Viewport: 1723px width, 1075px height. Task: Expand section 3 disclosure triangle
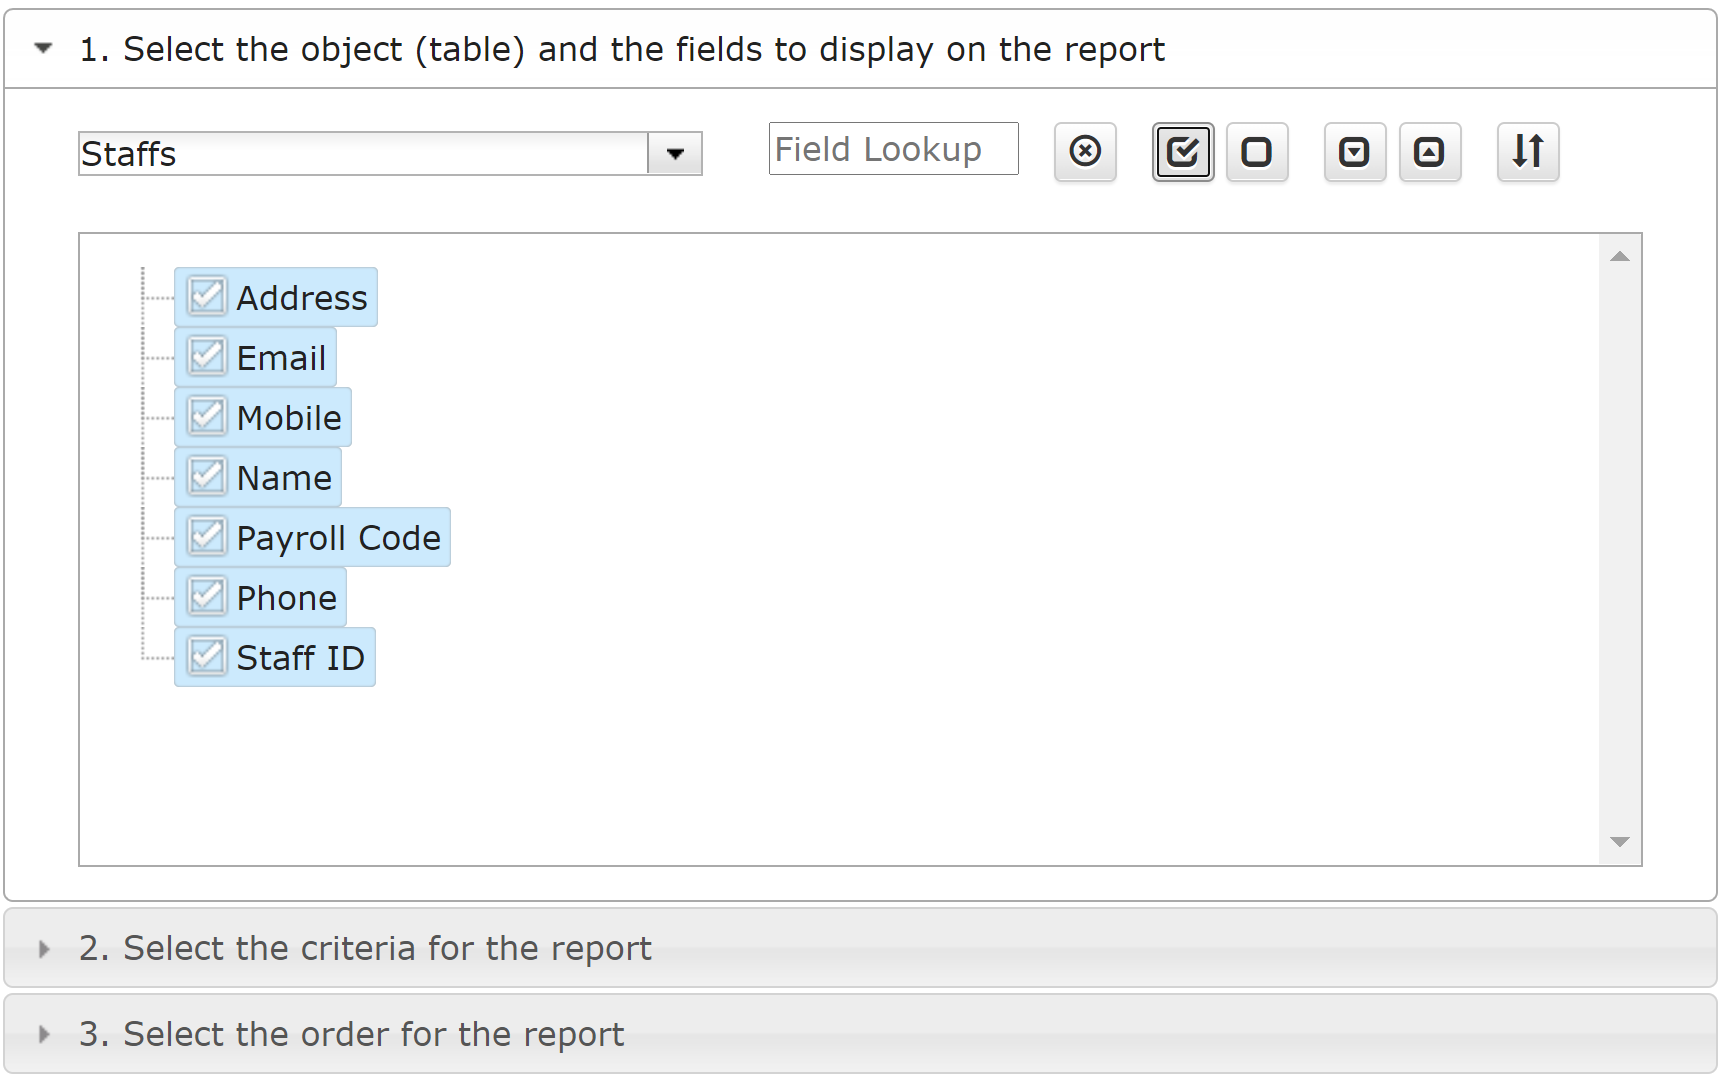(x=43, y=1035)
